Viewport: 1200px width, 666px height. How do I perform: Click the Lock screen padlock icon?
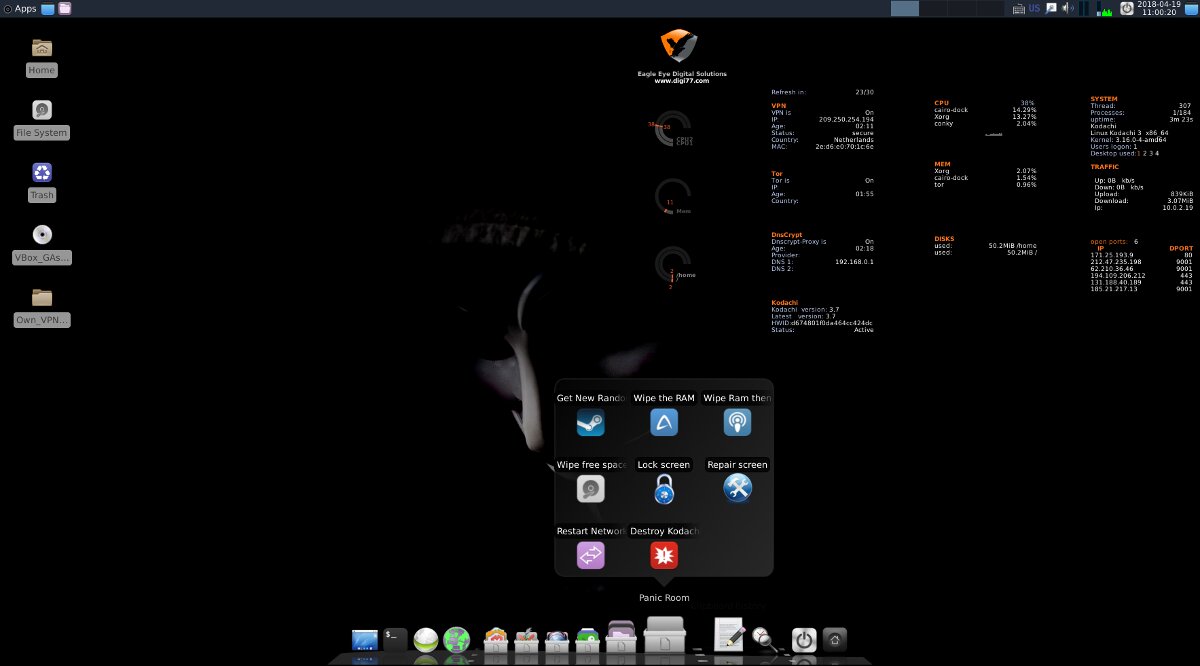pos(664,489)
